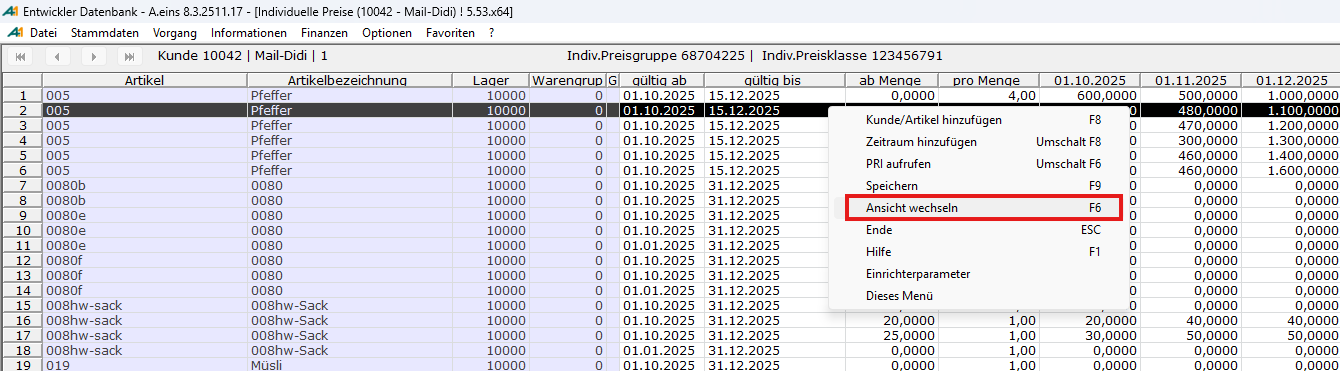
Task: Select PRI aufrufen in context menu
Action: point(982,164)
